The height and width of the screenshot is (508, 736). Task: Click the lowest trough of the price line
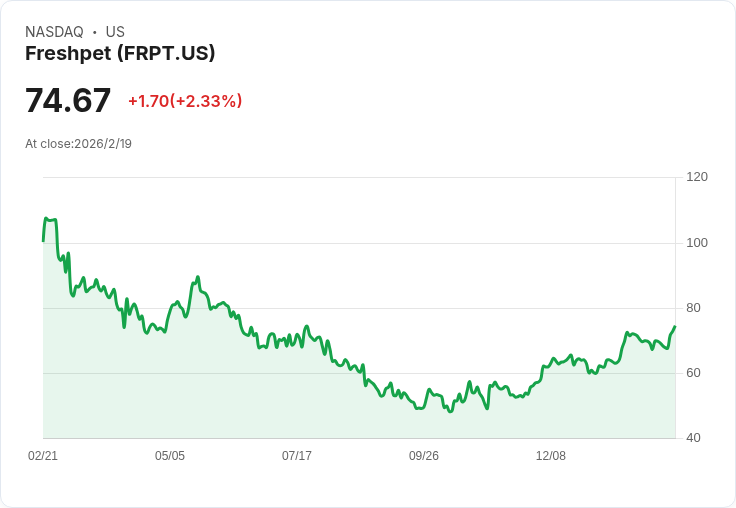click(x=451, y=411)
